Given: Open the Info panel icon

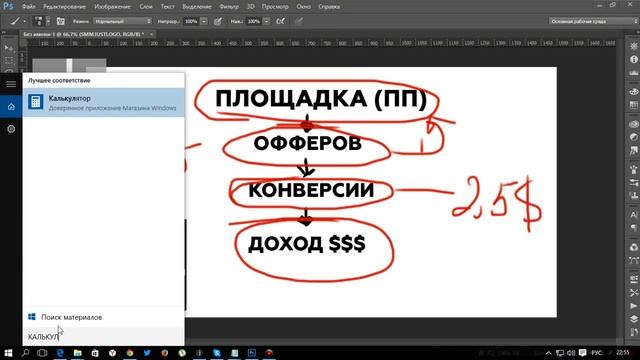Looking at the screenshot, I should click(x=633, y=60).
